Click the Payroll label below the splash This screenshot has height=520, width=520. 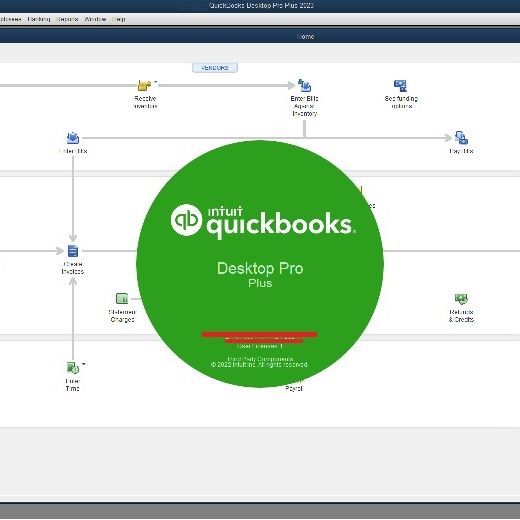coord(294,388)
